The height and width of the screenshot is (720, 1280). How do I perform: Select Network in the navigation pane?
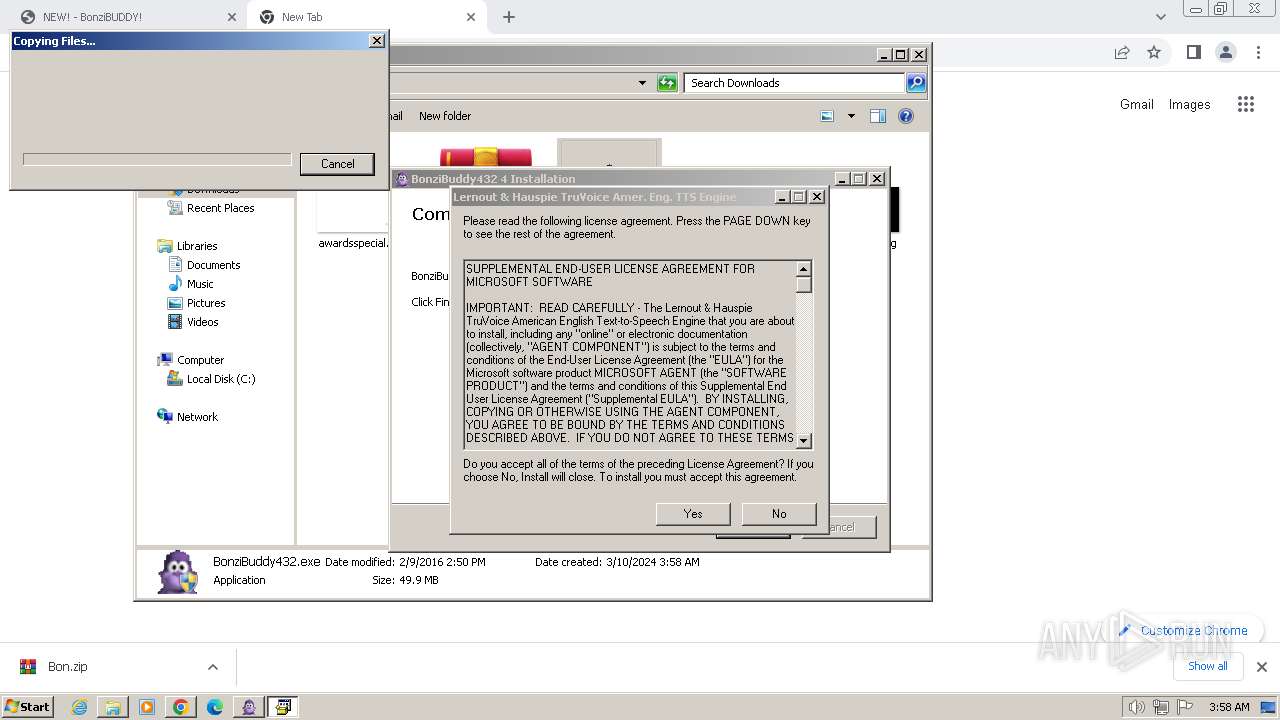click(x=197, y=417)
